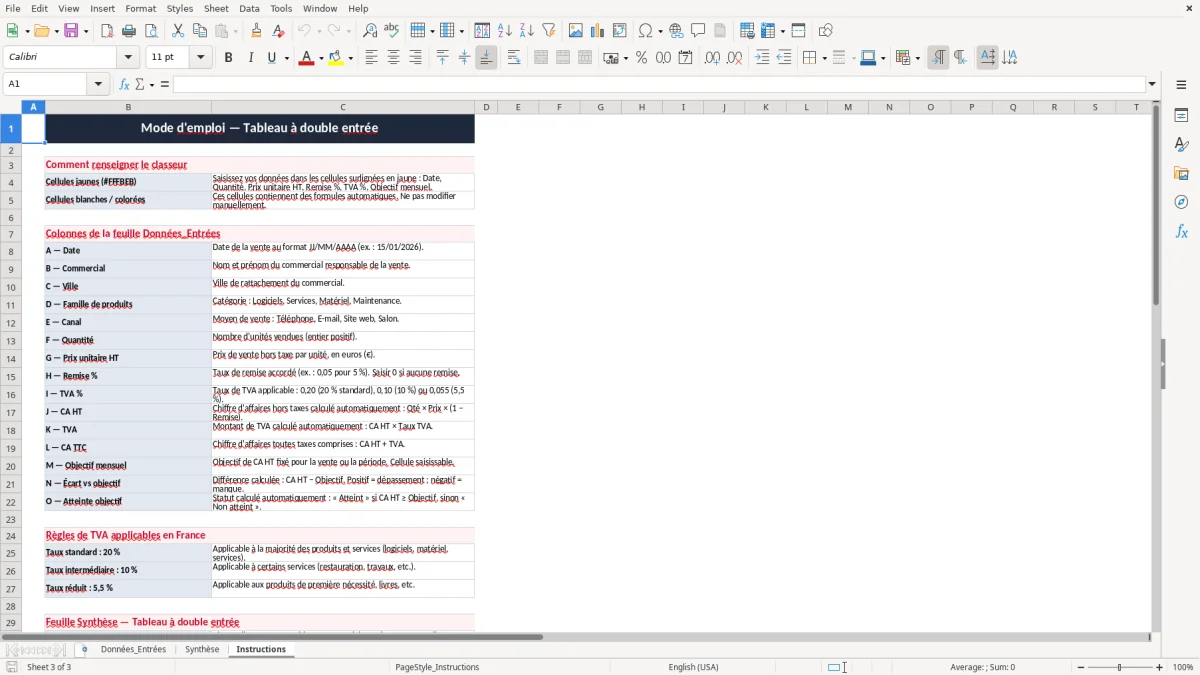
Task: Click the Print icon
Action: pyautogui.click(x=129, y=31)
